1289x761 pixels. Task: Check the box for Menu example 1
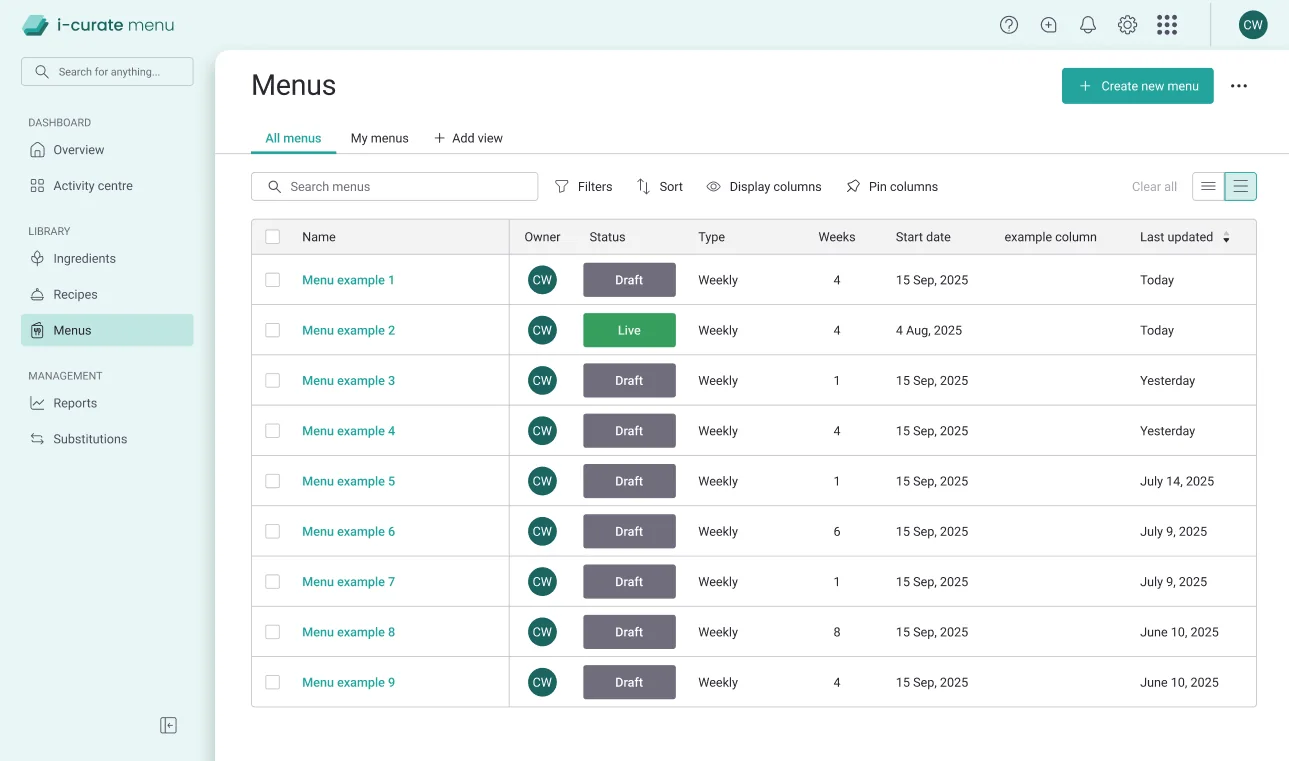click(272, 280)
